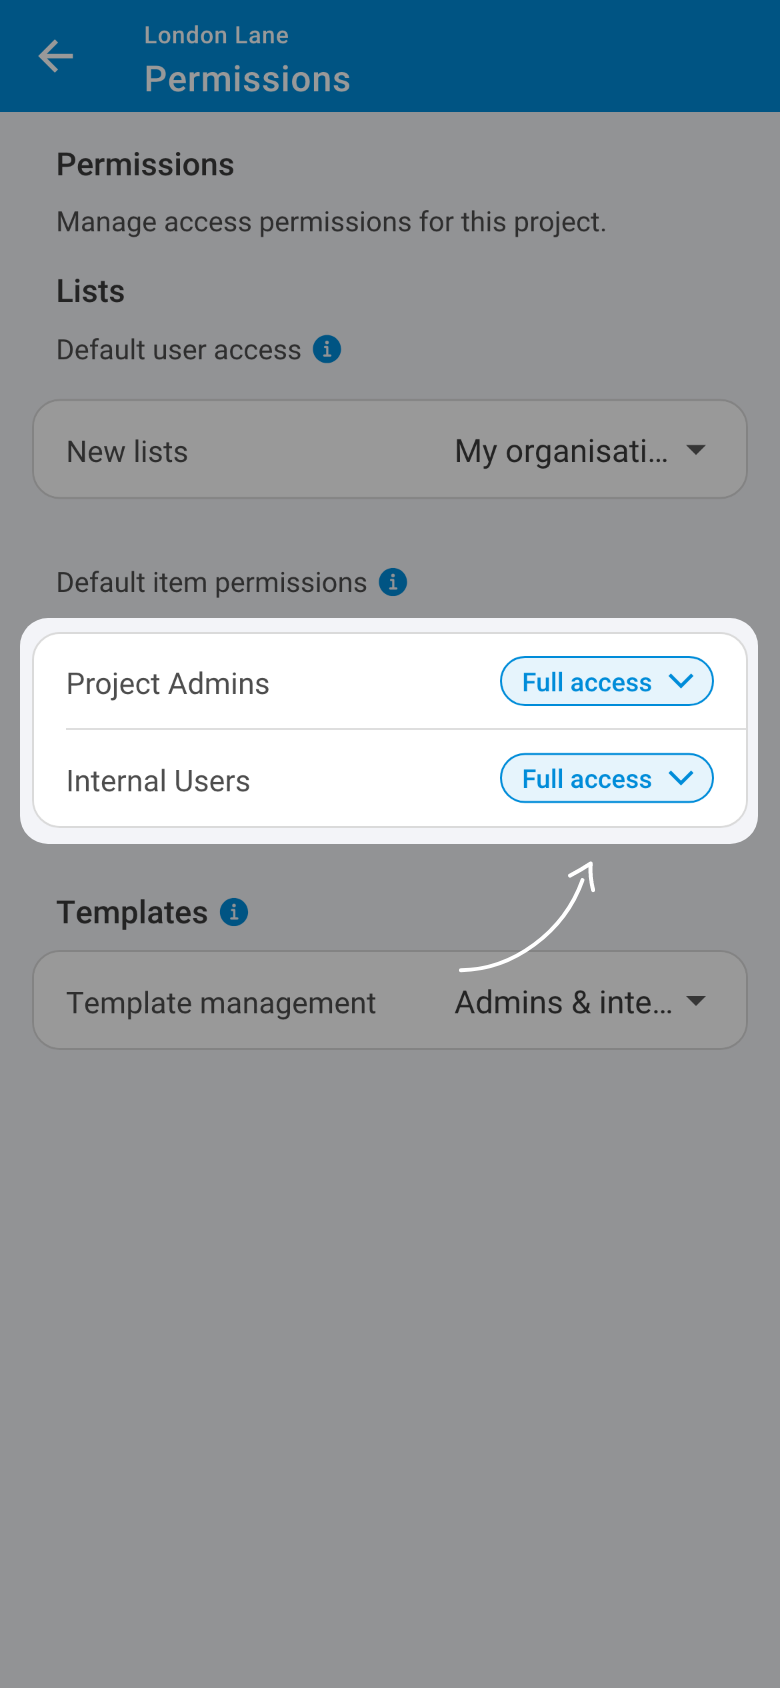Image resolution: width=780 pixels, height=1688 pixels.
Task: Open the Templates info icon
Action: point(234,912)
